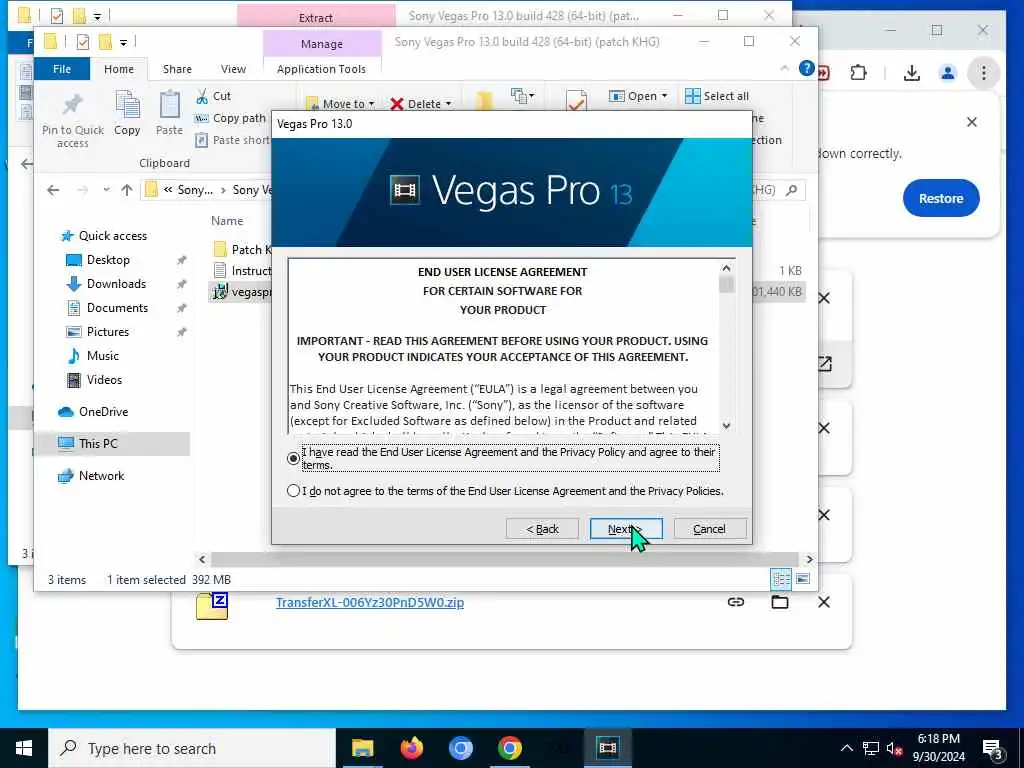This screenshot has width=1024, height=768.
Task: Open Google Chrome from the taskbar
Action: [509, 748]
